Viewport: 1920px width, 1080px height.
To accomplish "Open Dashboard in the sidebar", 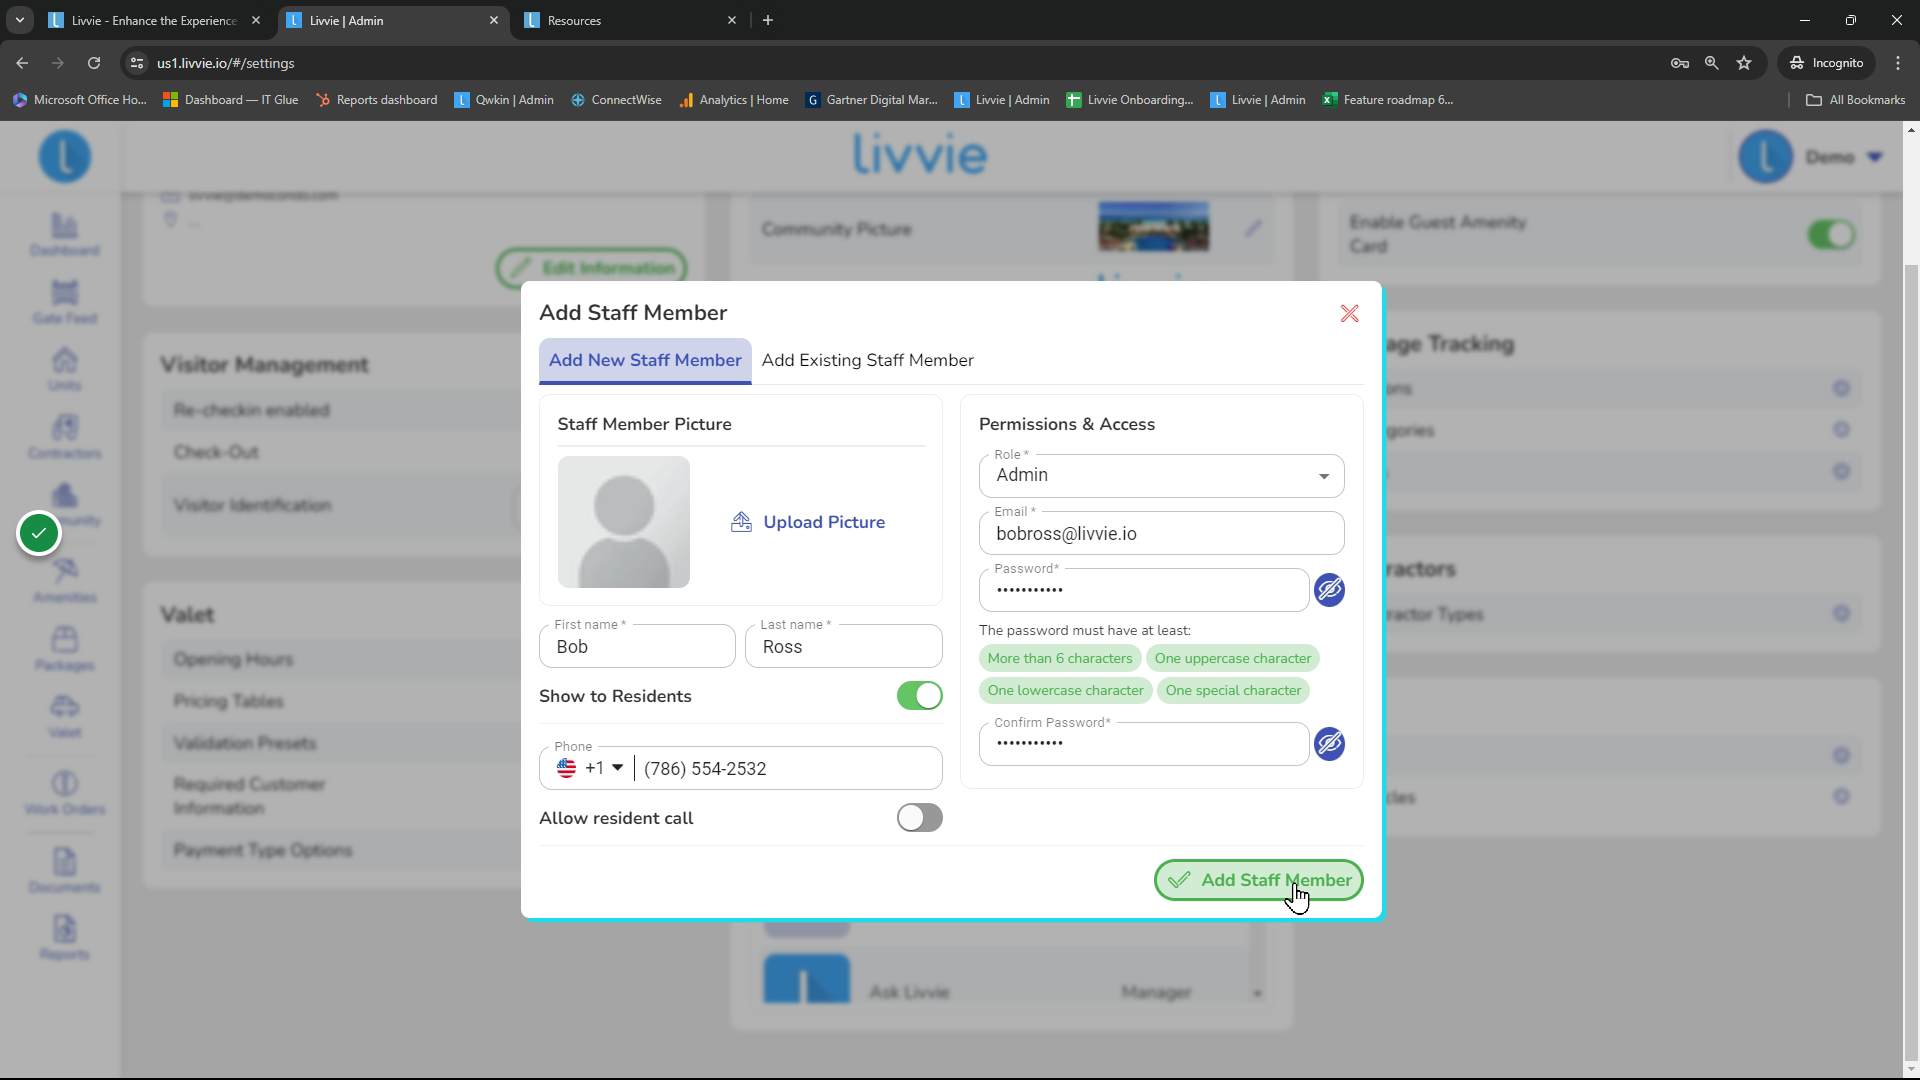I will point(64,236).
